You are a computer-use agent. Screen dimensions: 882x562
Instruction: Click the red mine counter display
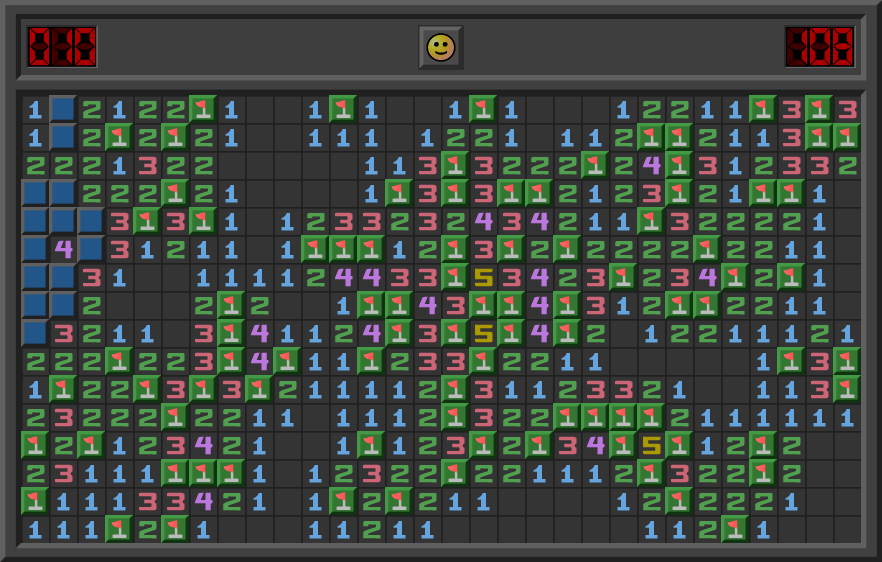click(x=62, y=47)
